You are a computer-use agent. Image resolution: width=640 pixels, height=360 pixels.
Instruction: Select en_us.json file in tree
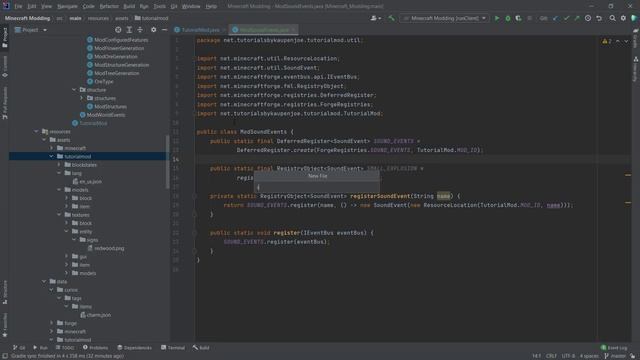click(87, 182)
